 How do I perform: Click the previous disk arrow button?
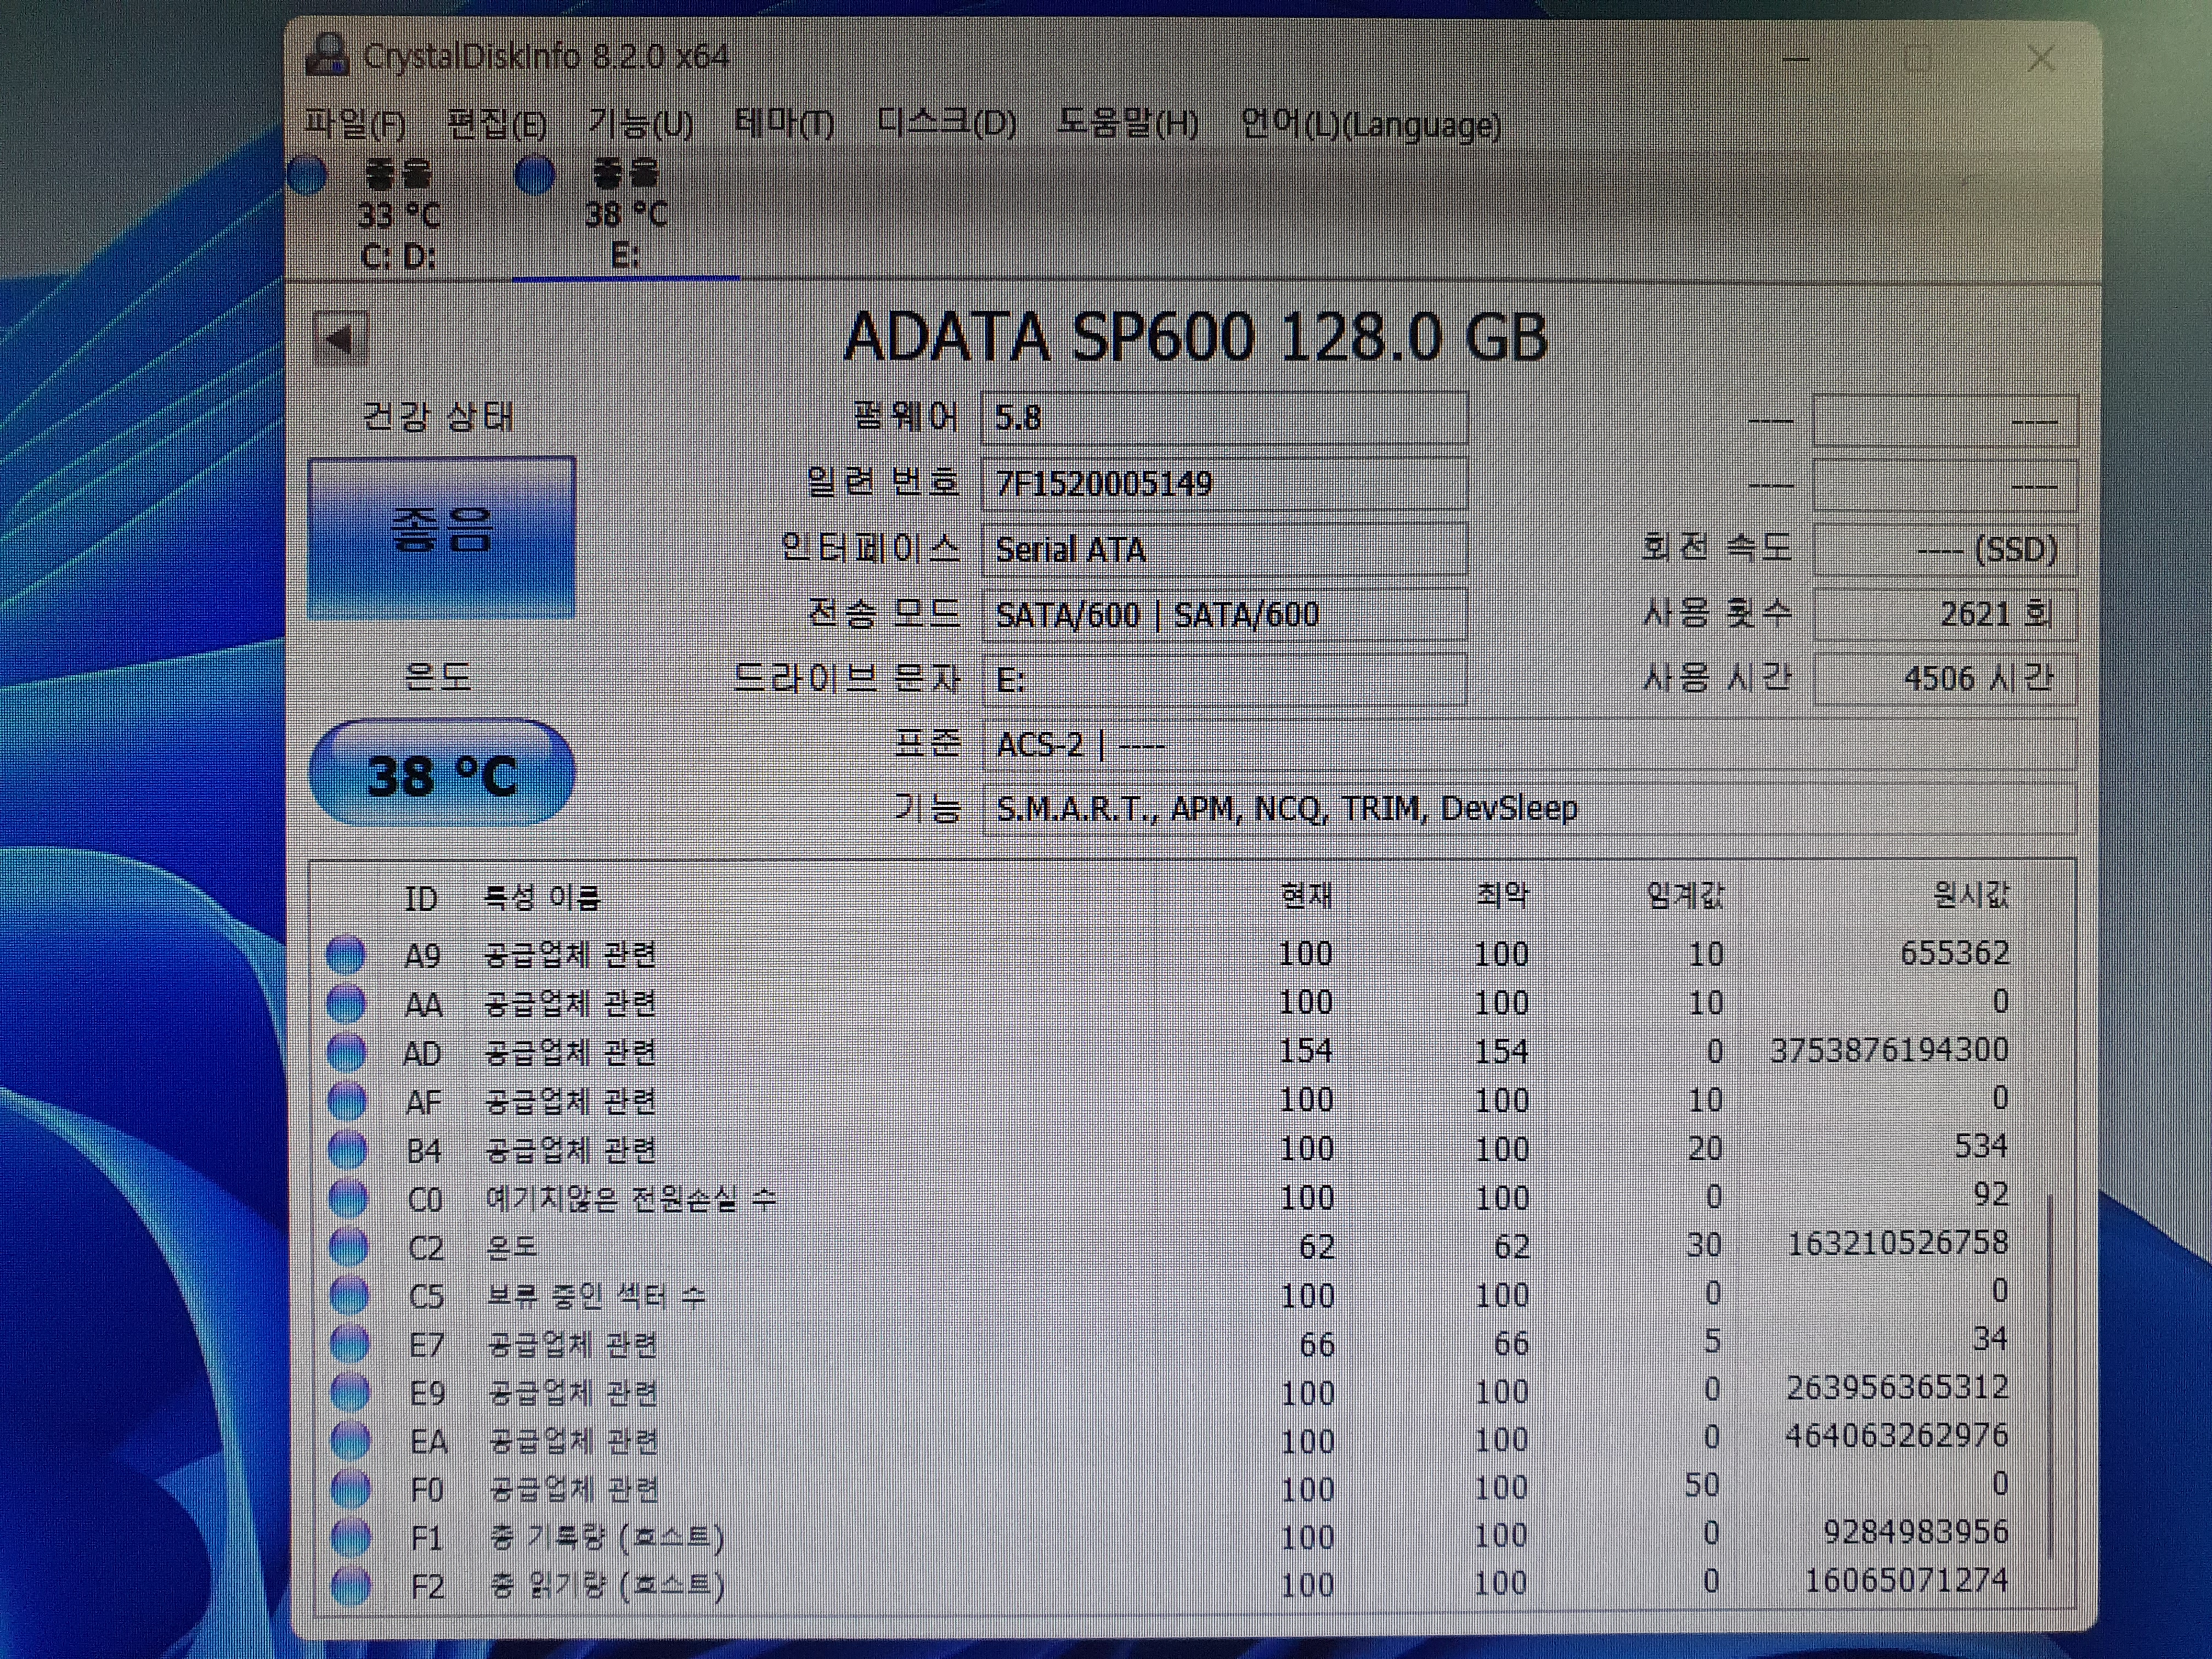[x=340, y=340]
